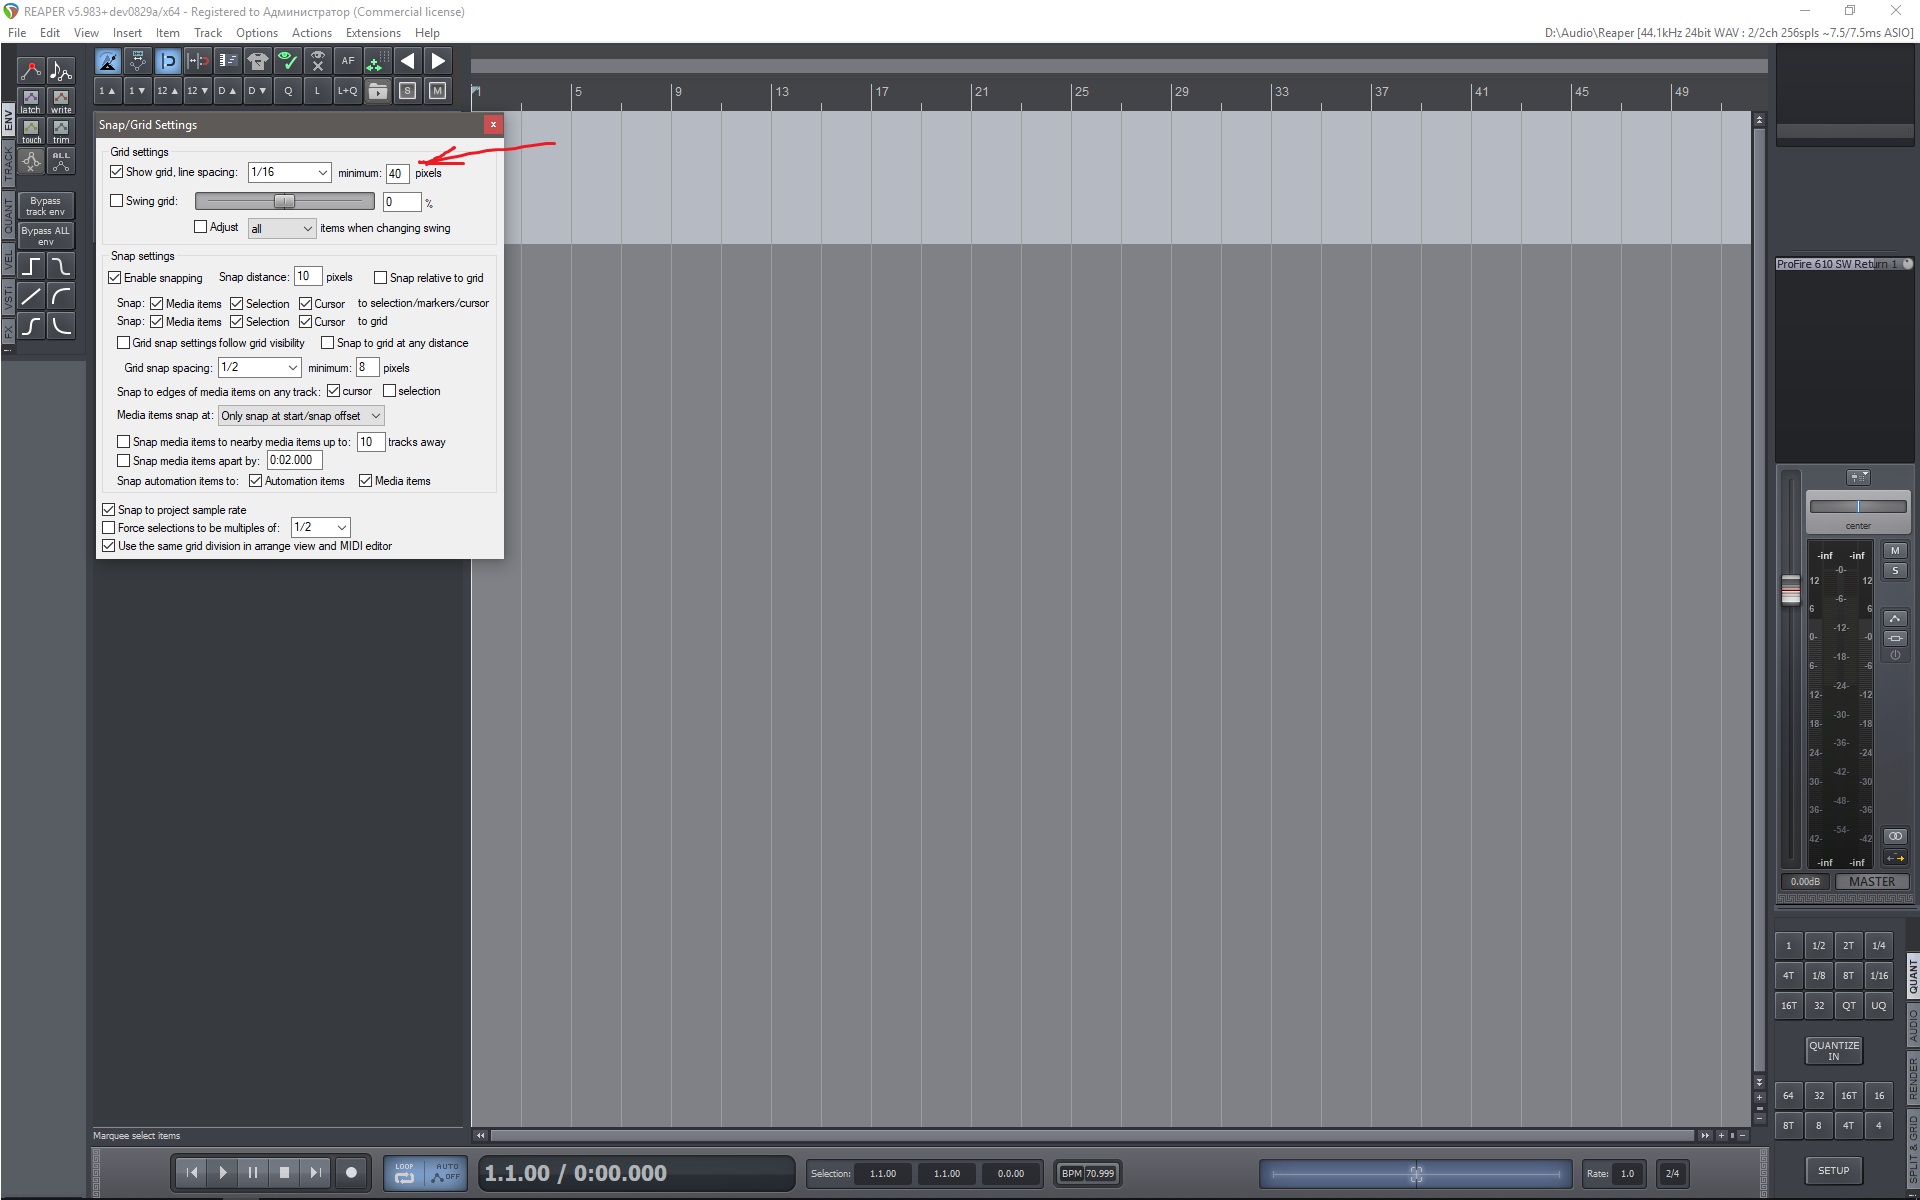Open the grid line spacing 1/16 dropdown
The height and width of the screenshot is (1200, 1920).
[289, 172]
